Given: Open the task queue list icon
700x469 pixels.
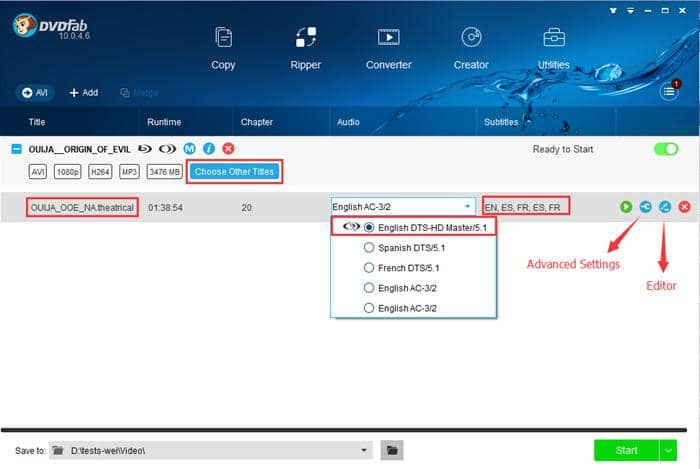Looking at the screenshot, I should [x=669, y=91].
